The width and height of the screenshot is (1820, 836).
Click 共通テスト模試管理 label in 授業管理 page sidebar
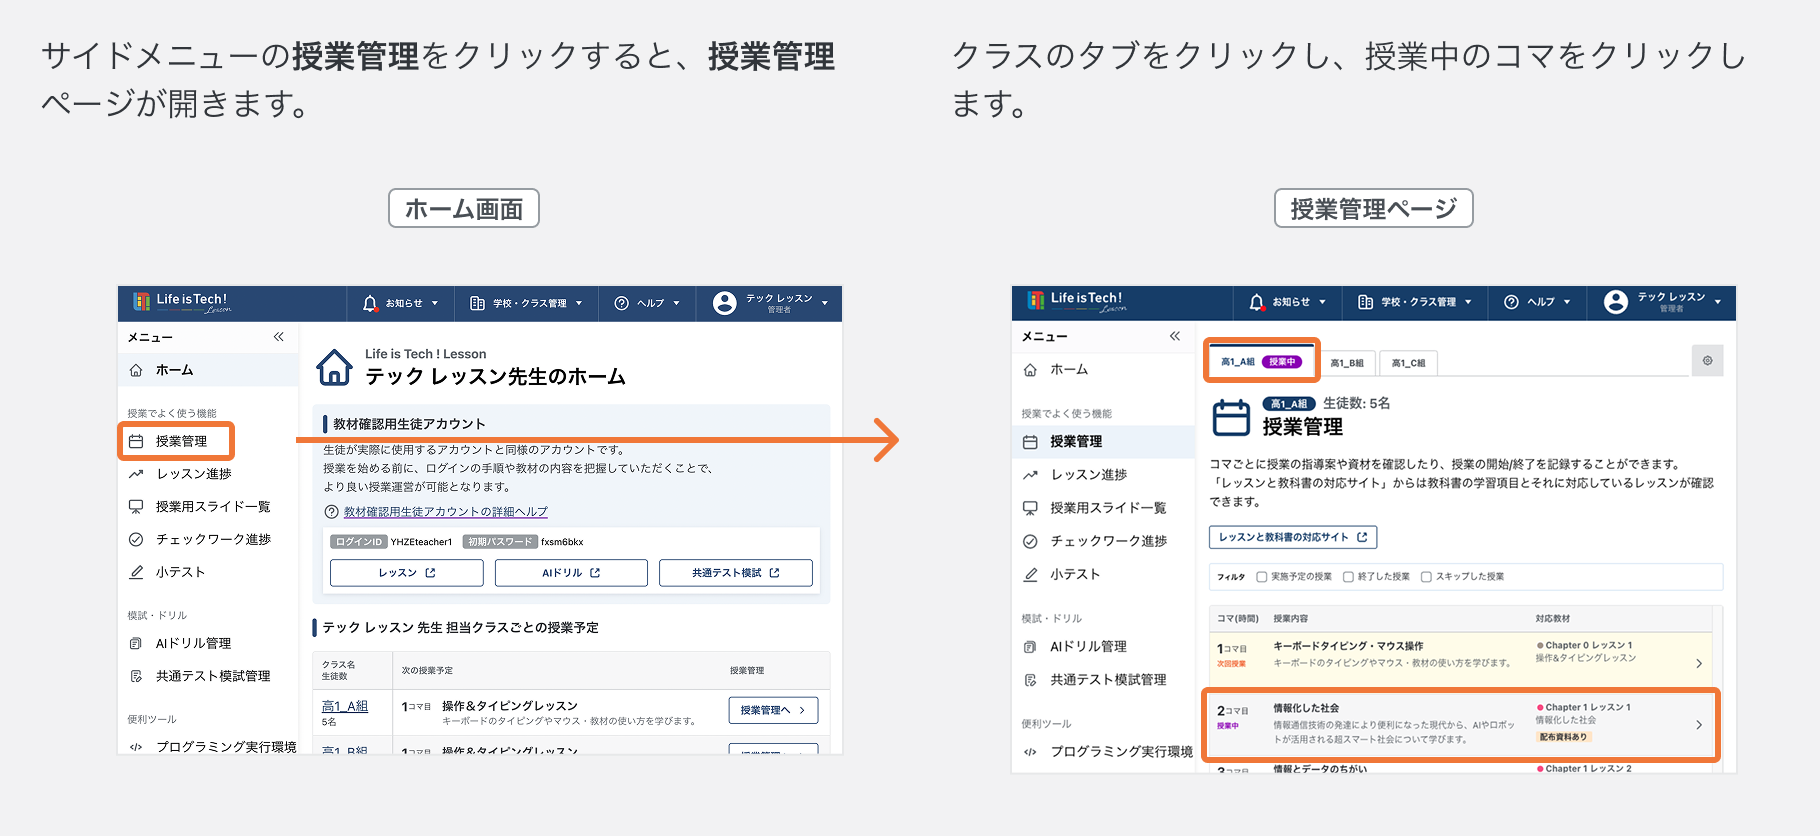pos(1108,680)
